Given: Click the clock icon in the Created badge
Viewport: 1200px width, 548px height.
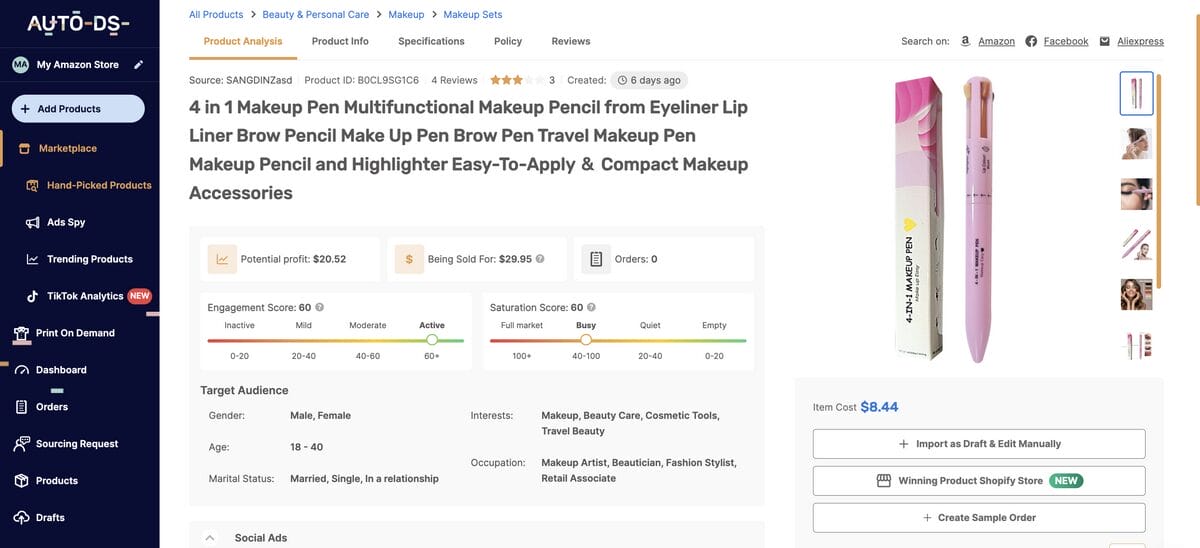Looking at the screenshot, I should point(622,80).
